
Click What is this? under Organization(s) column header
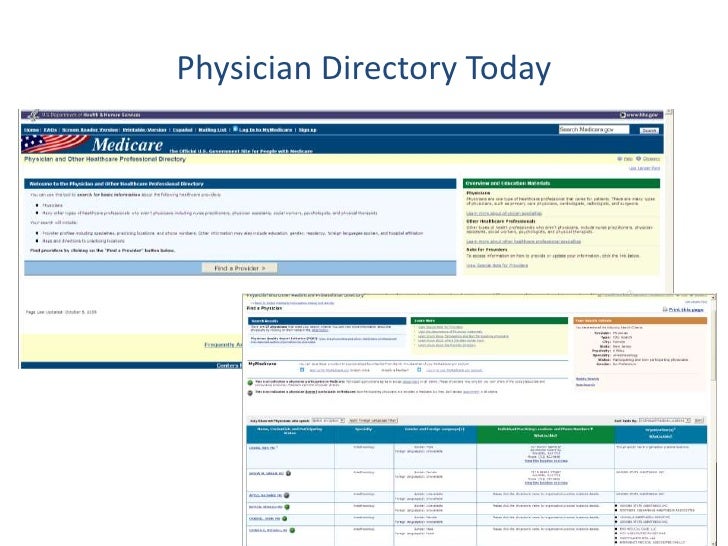pos(661,437)
